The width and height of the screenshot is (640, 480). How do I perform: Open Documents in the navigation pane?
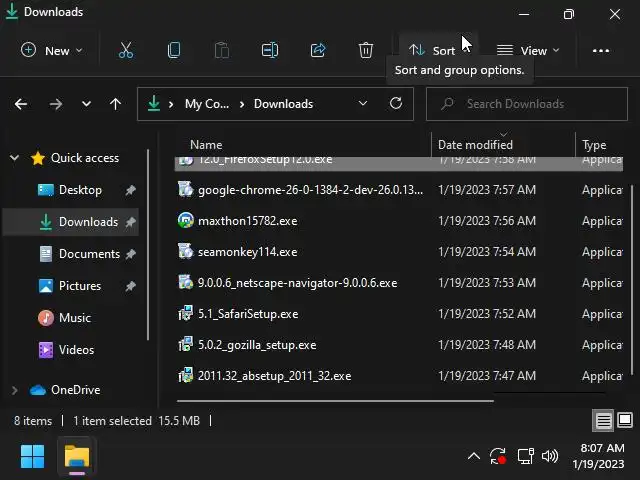click(x=89, y=254)
